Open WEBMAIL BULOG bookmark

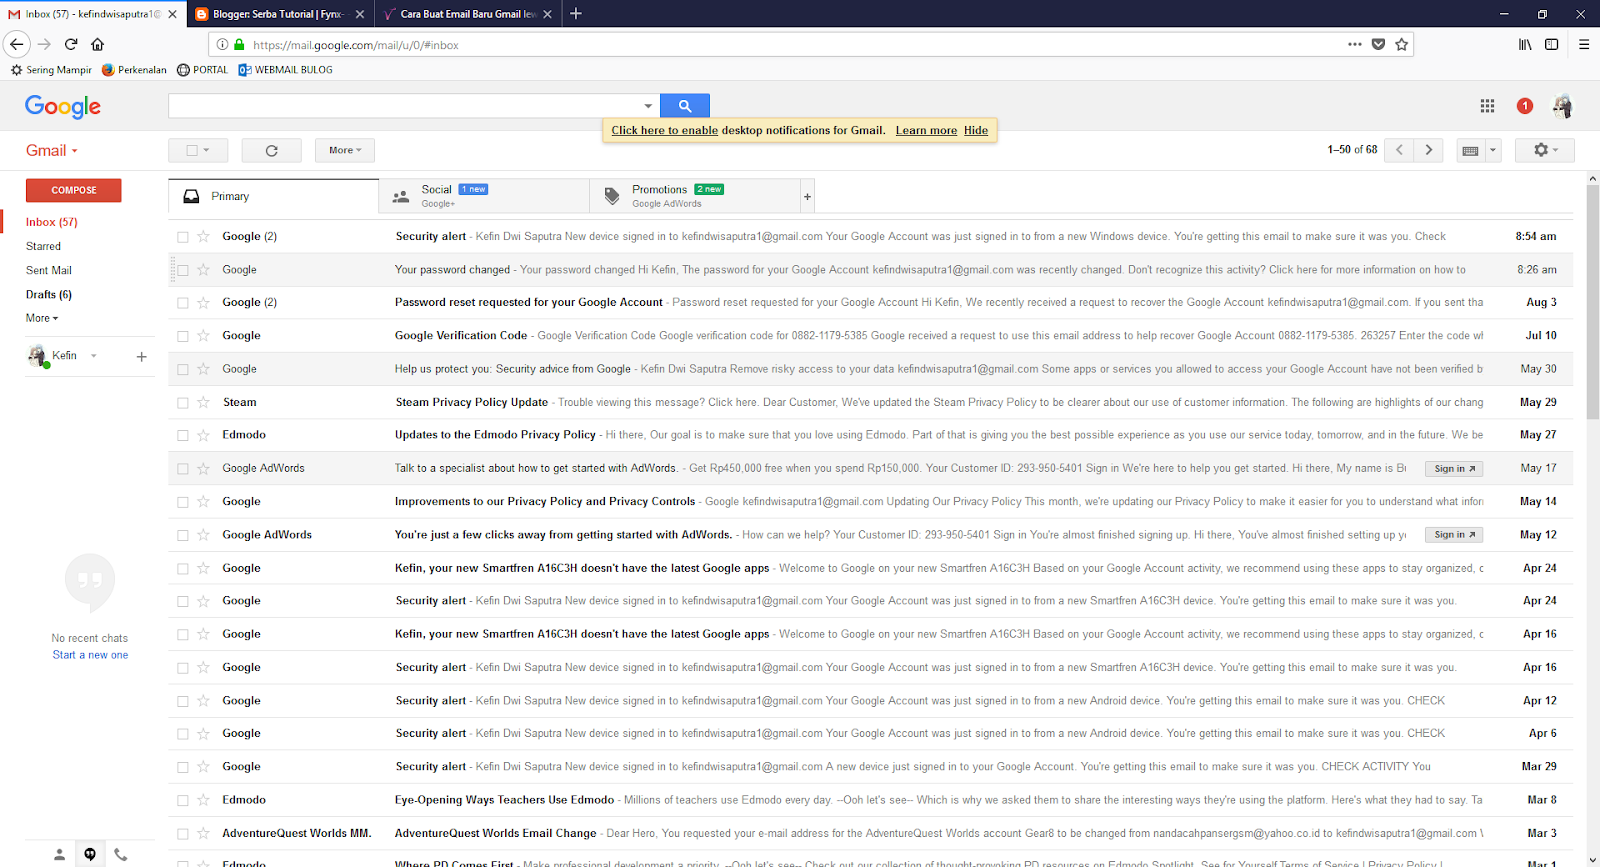pyautogui.click(x=285, y=70)
